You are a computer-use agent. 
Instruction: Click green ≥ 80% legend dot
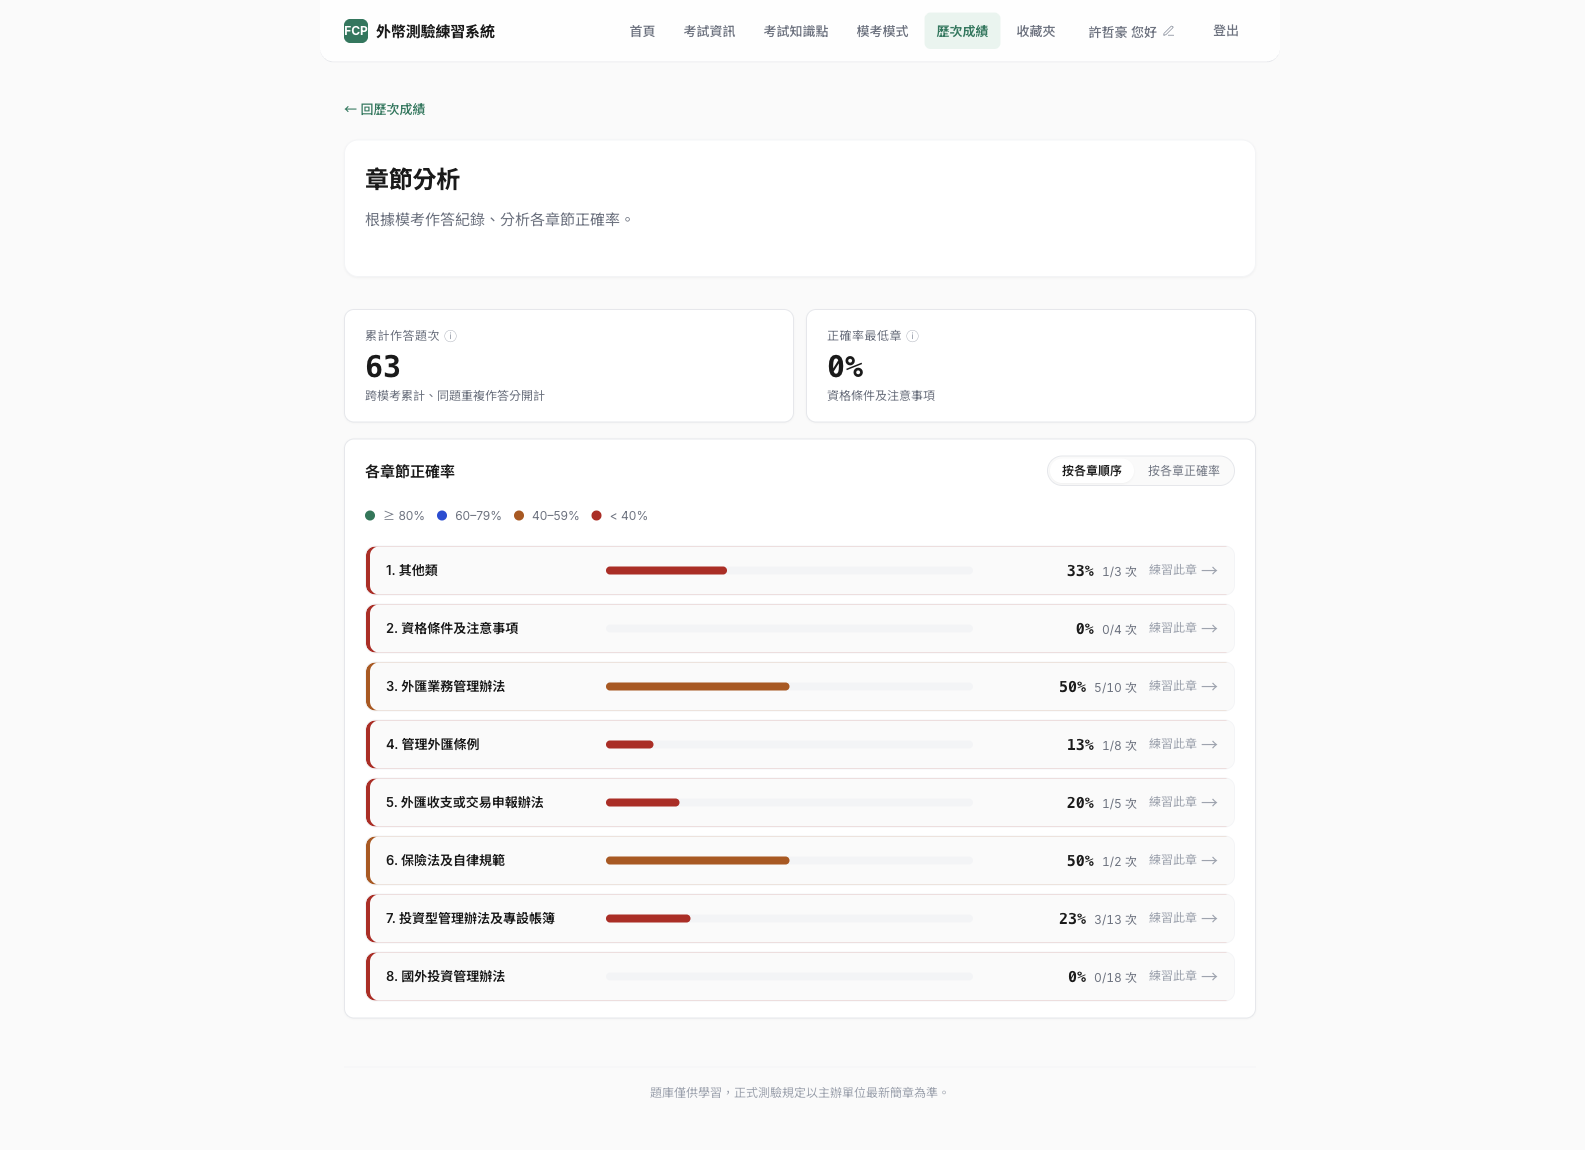(x=370, y=516)
